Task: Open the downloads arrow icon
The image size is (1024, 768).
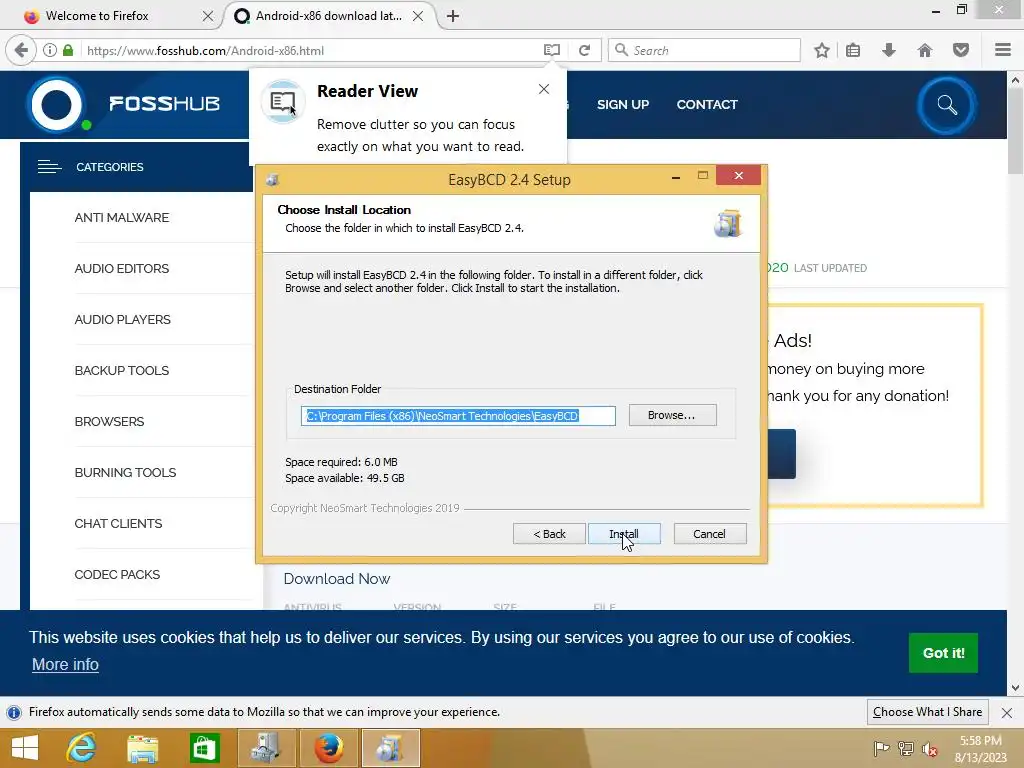Action: tap(889, 50)
